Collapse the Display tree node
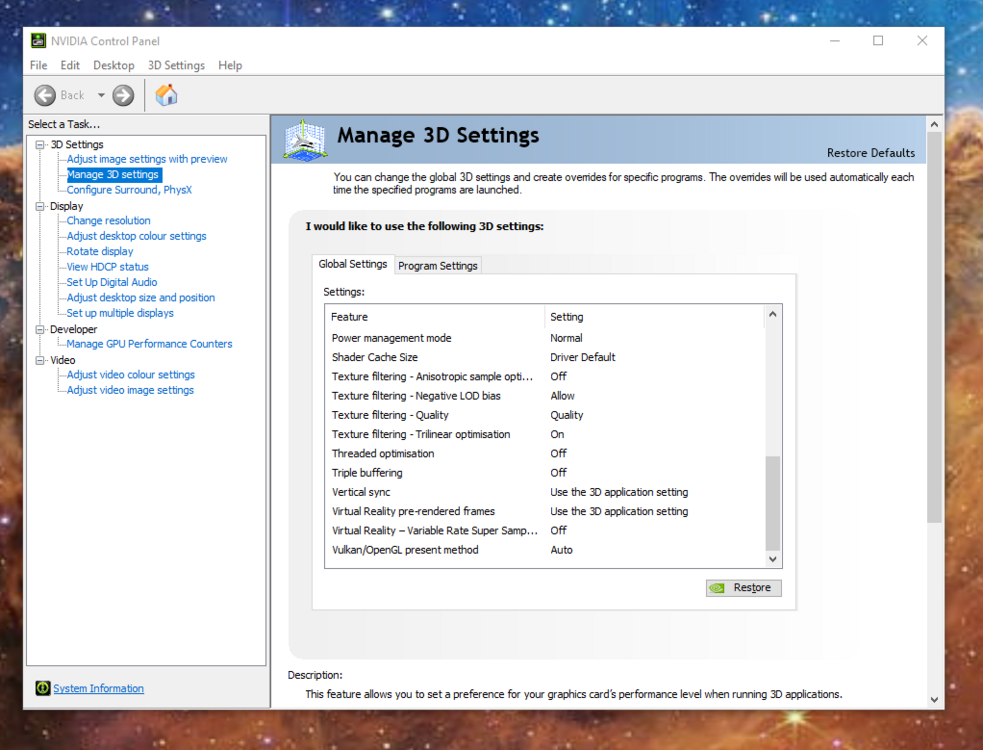 point(41,206)
